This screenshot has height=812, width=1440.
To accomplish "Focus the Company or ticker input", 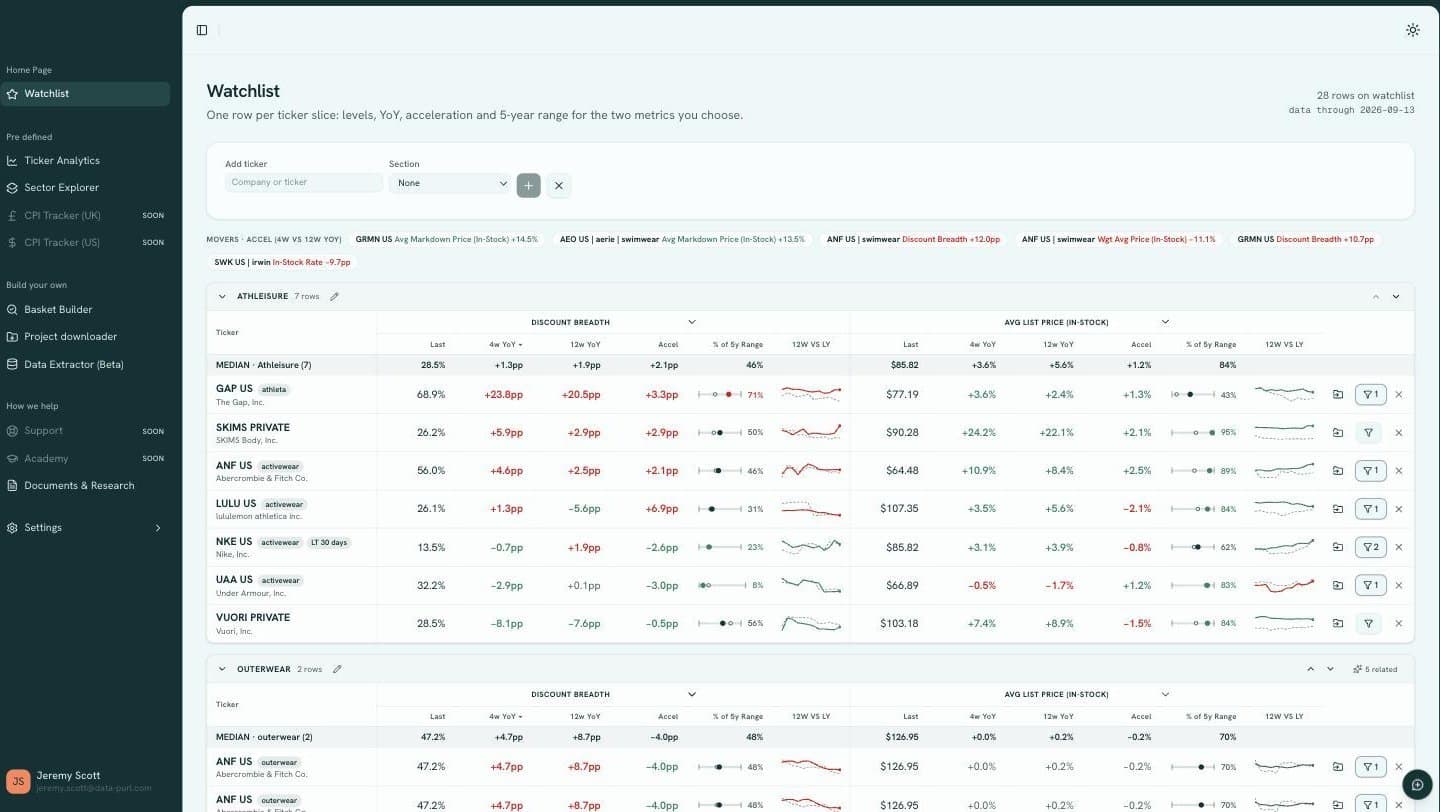I will (304, 183).
